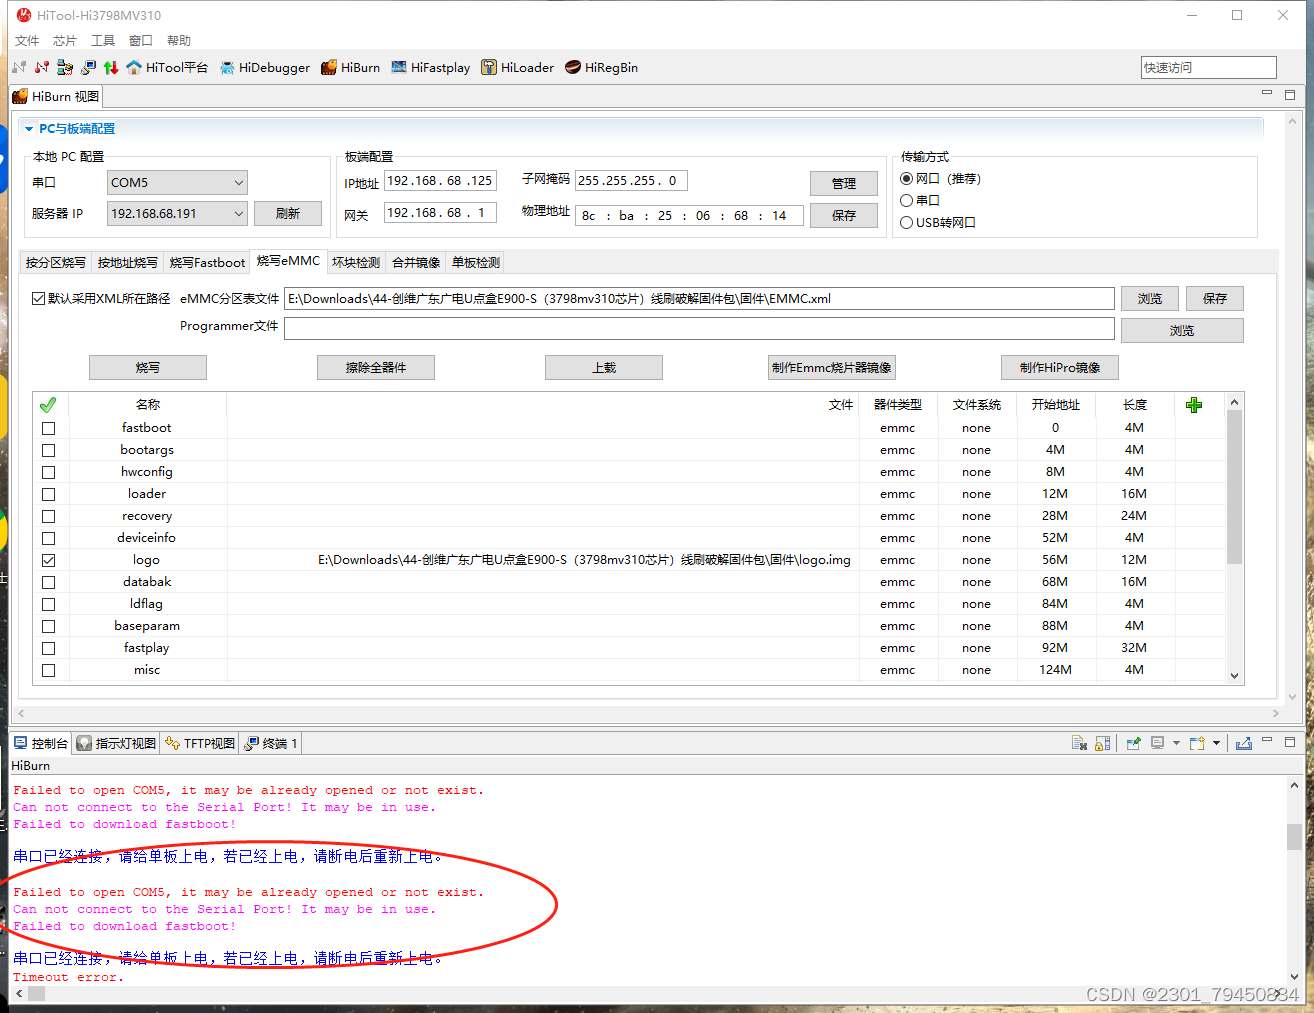Click the display selected console icon

point(1157,743)
